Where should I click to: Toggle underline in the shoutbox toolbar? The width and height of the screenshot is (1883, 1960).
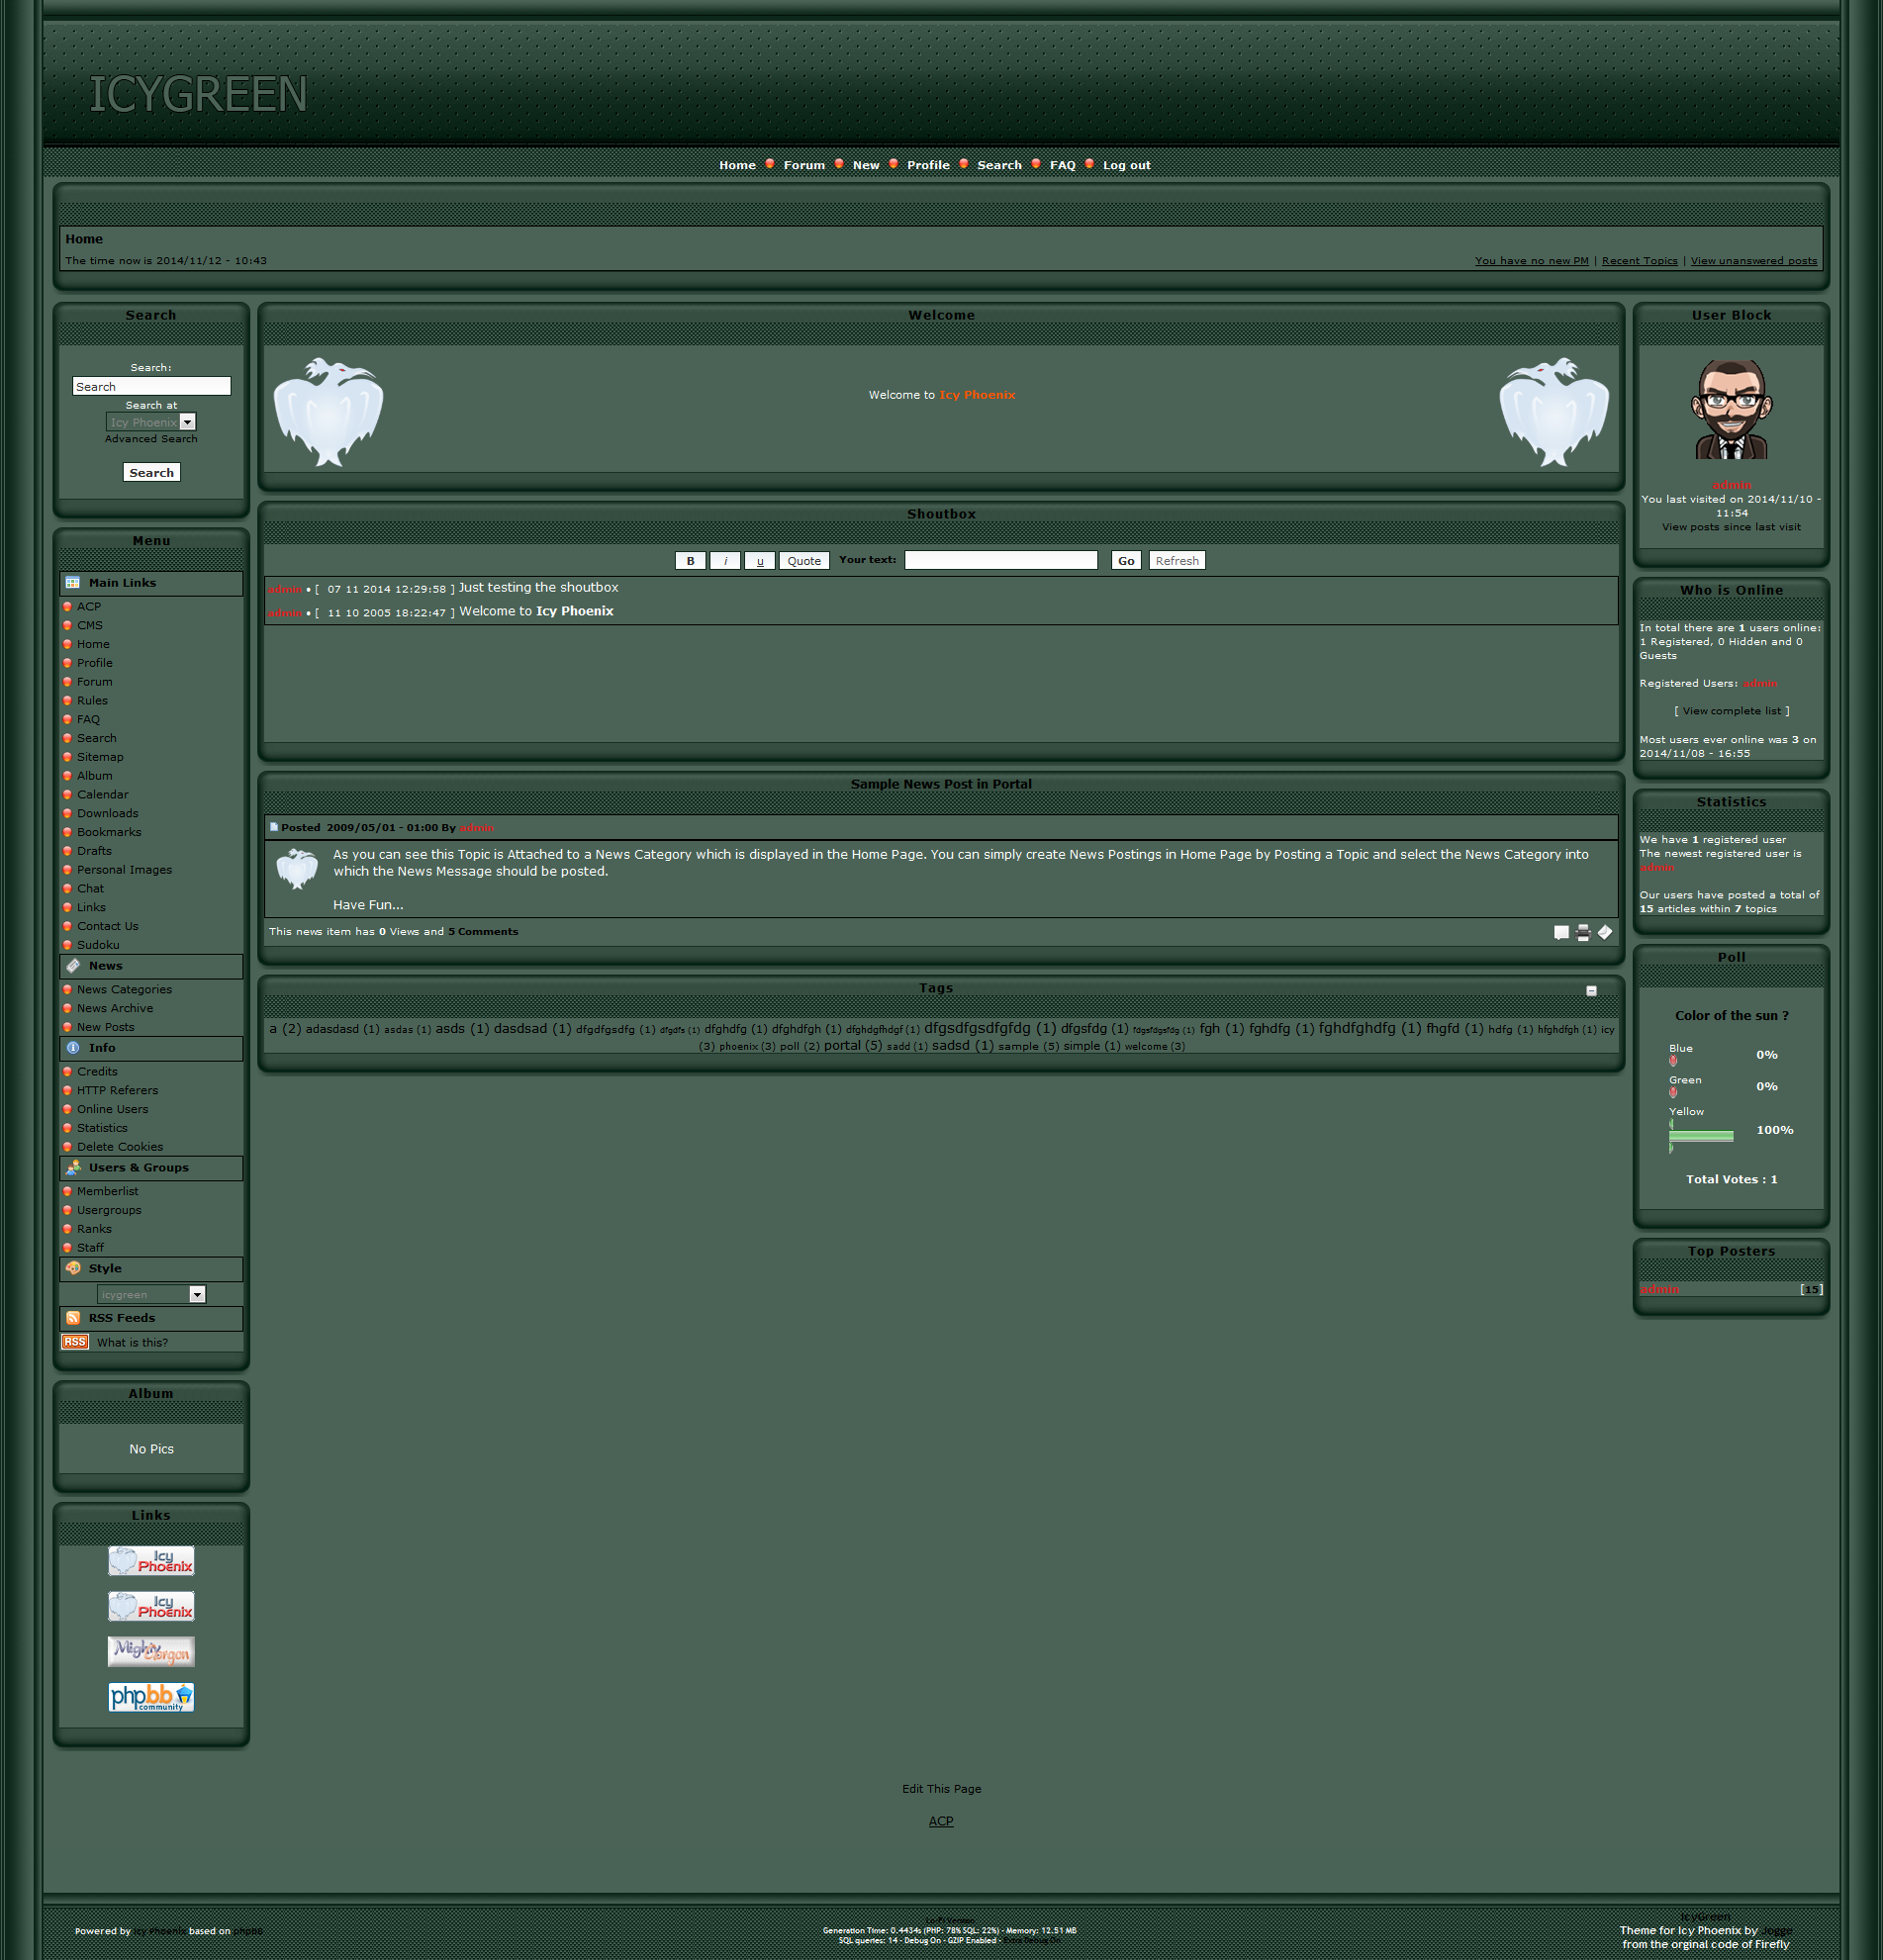tap(759, 561)
